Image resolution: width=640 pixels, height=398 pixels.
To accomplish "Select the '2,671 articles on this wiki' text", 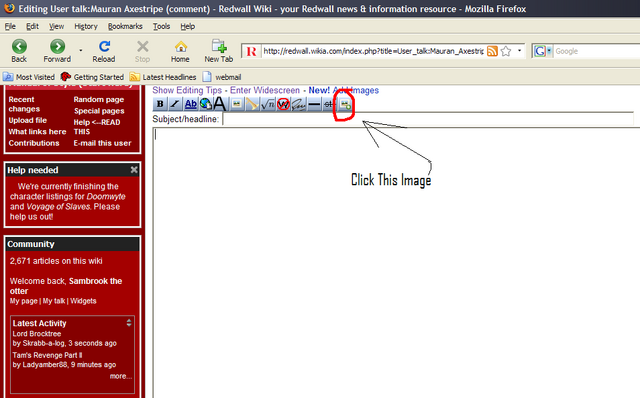I will click(x=56, y=261).
